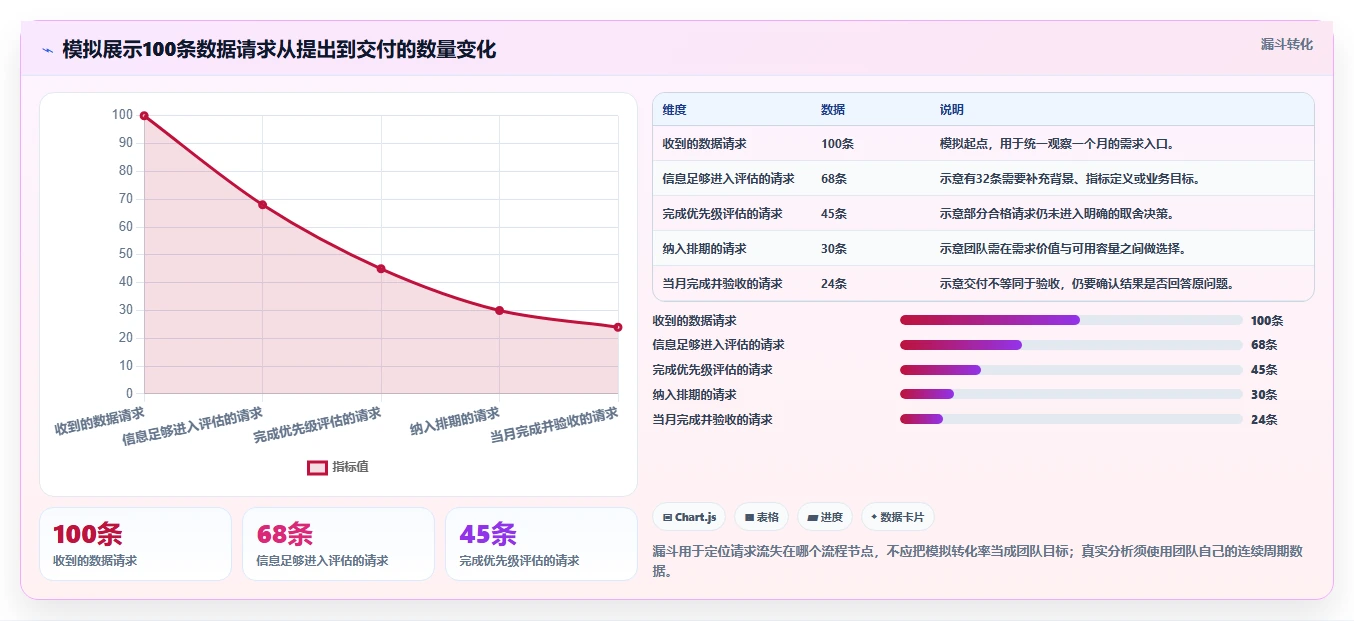1354x621 pixels.
Task: Click the 30条 value in the table
Action: (834, 249)
